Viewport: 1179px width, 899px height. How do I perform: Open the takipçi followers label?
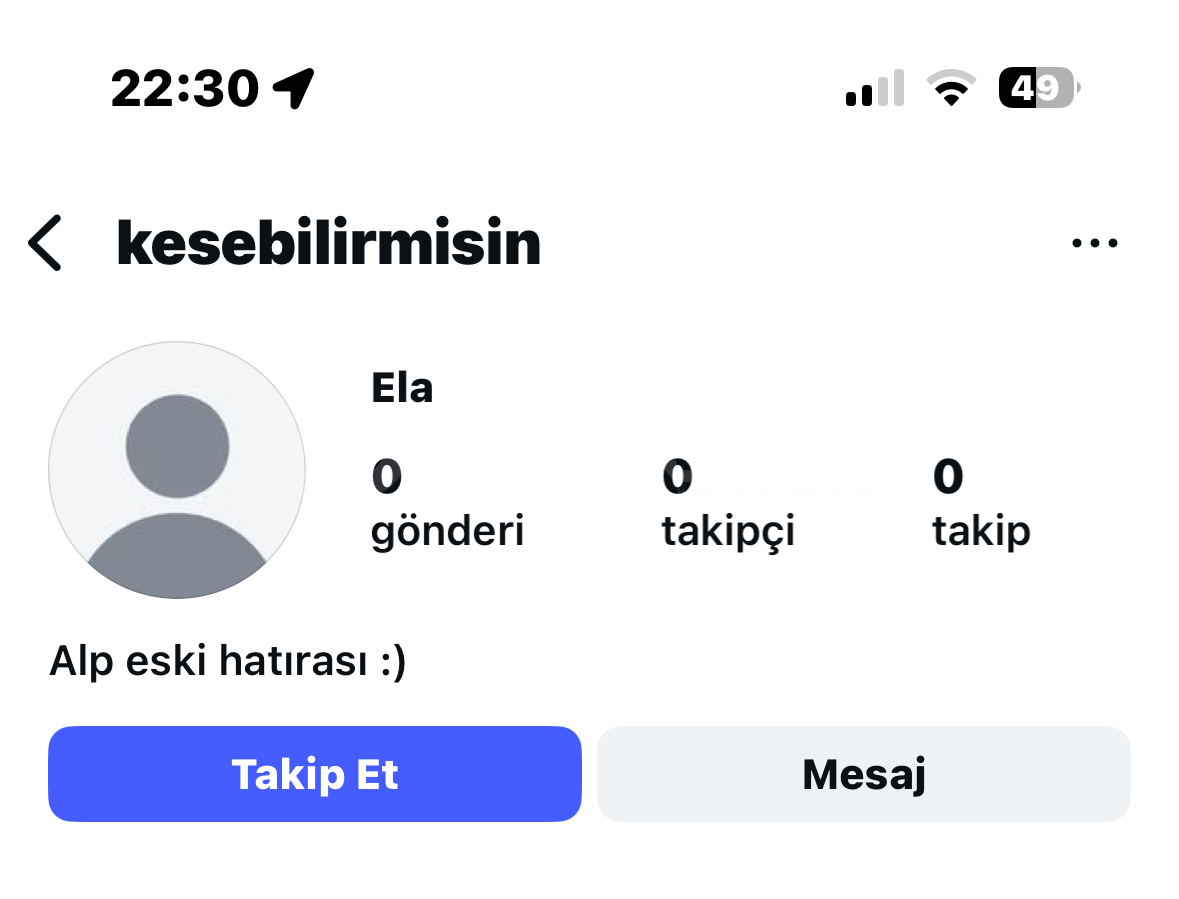[x=728, y=531]
